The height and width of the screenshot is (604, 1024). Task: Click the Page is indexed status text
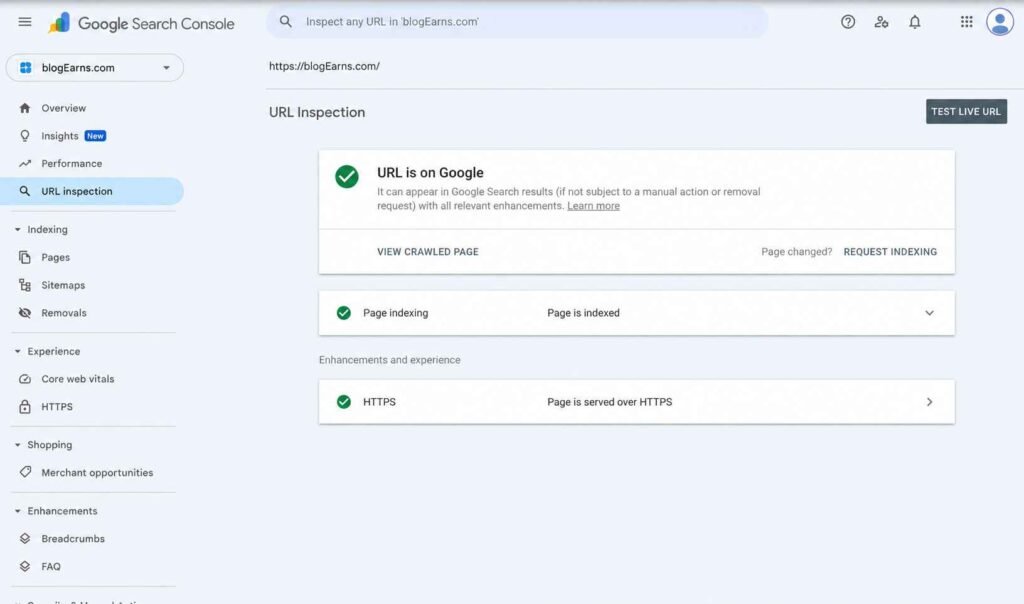pyautogui.click(x=583, y=313)
